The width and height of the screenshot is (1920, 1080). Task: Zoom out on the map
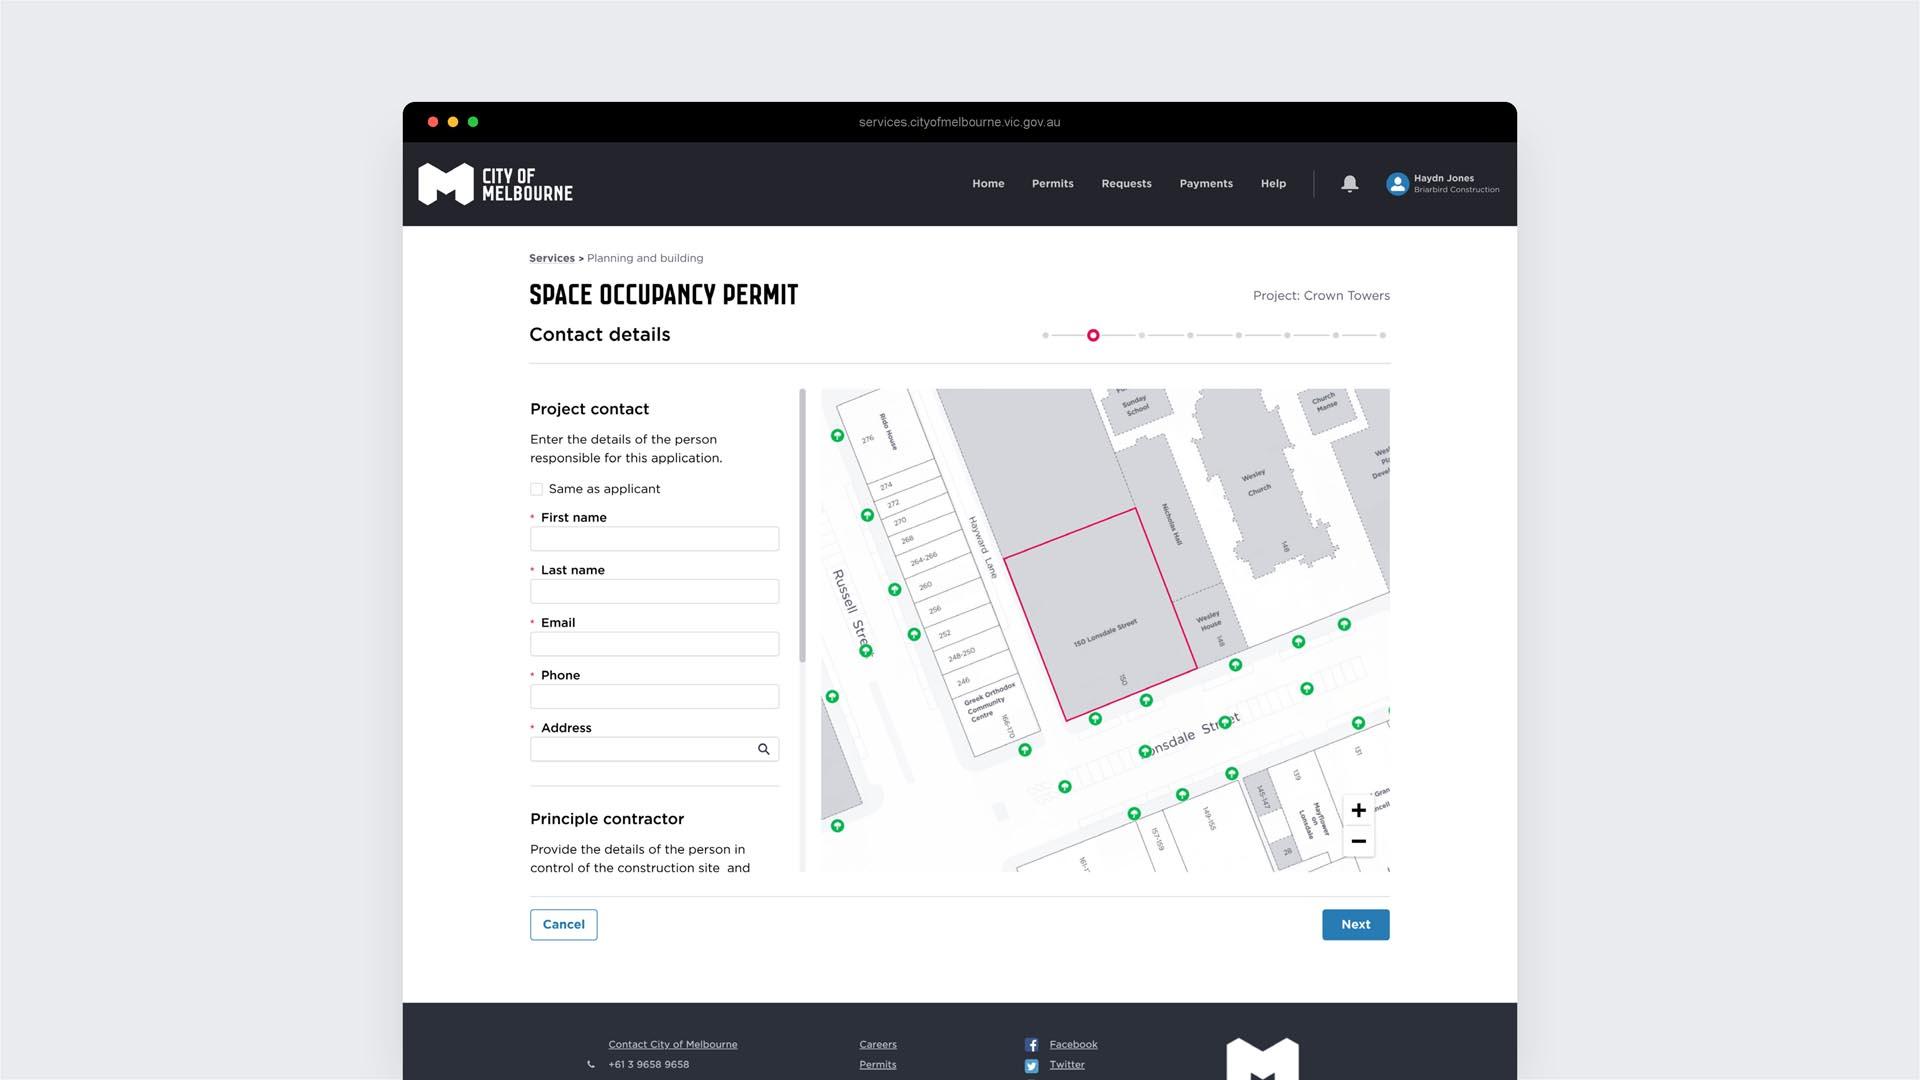click(x=1358, y=842)
